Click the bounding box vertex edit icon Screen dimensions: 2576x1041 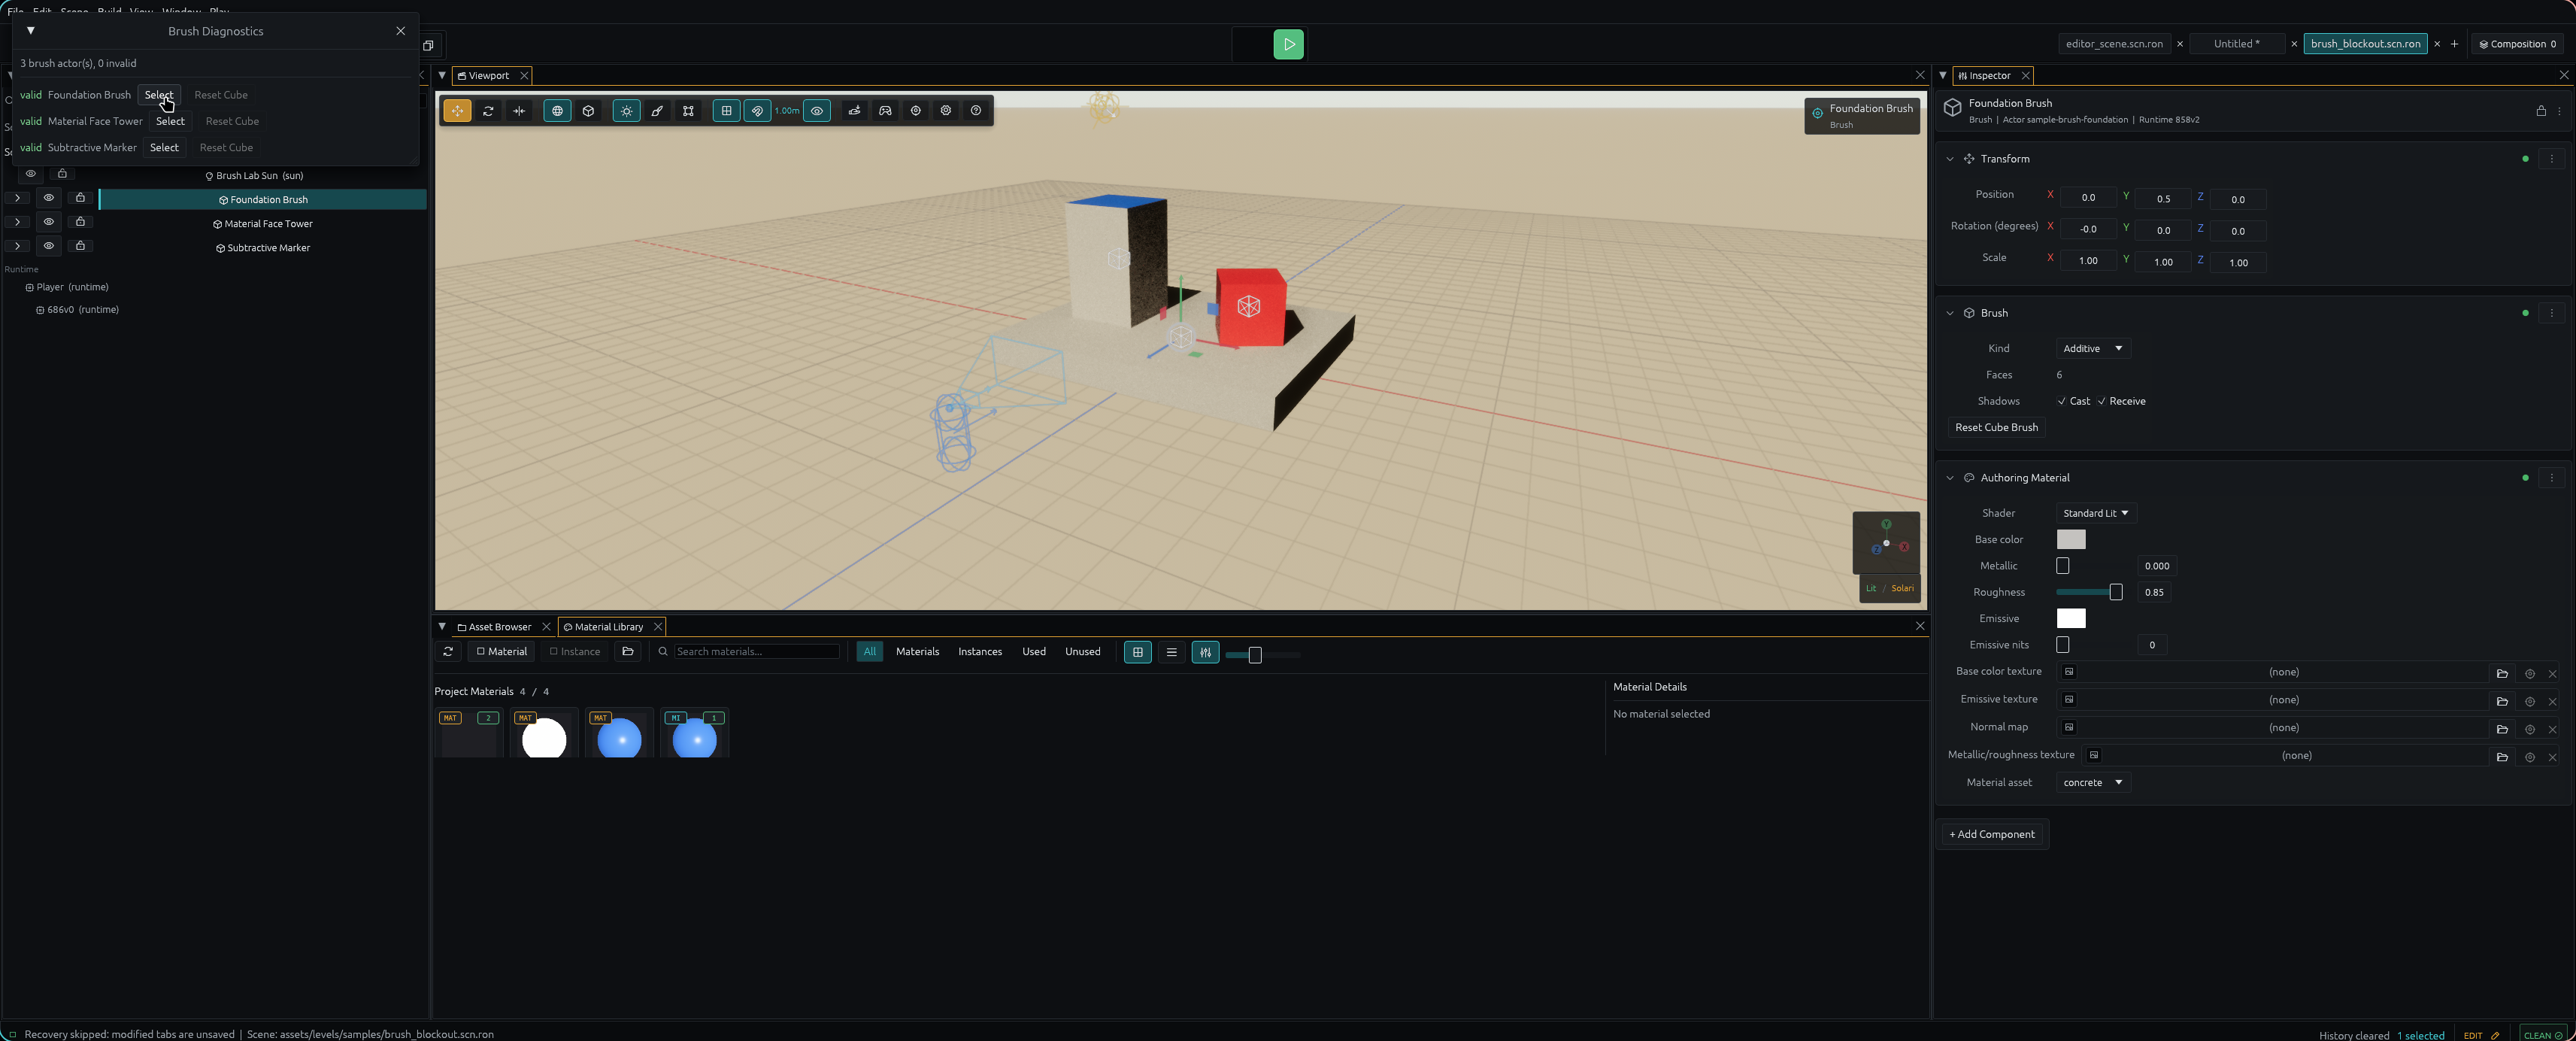point(688,111)
